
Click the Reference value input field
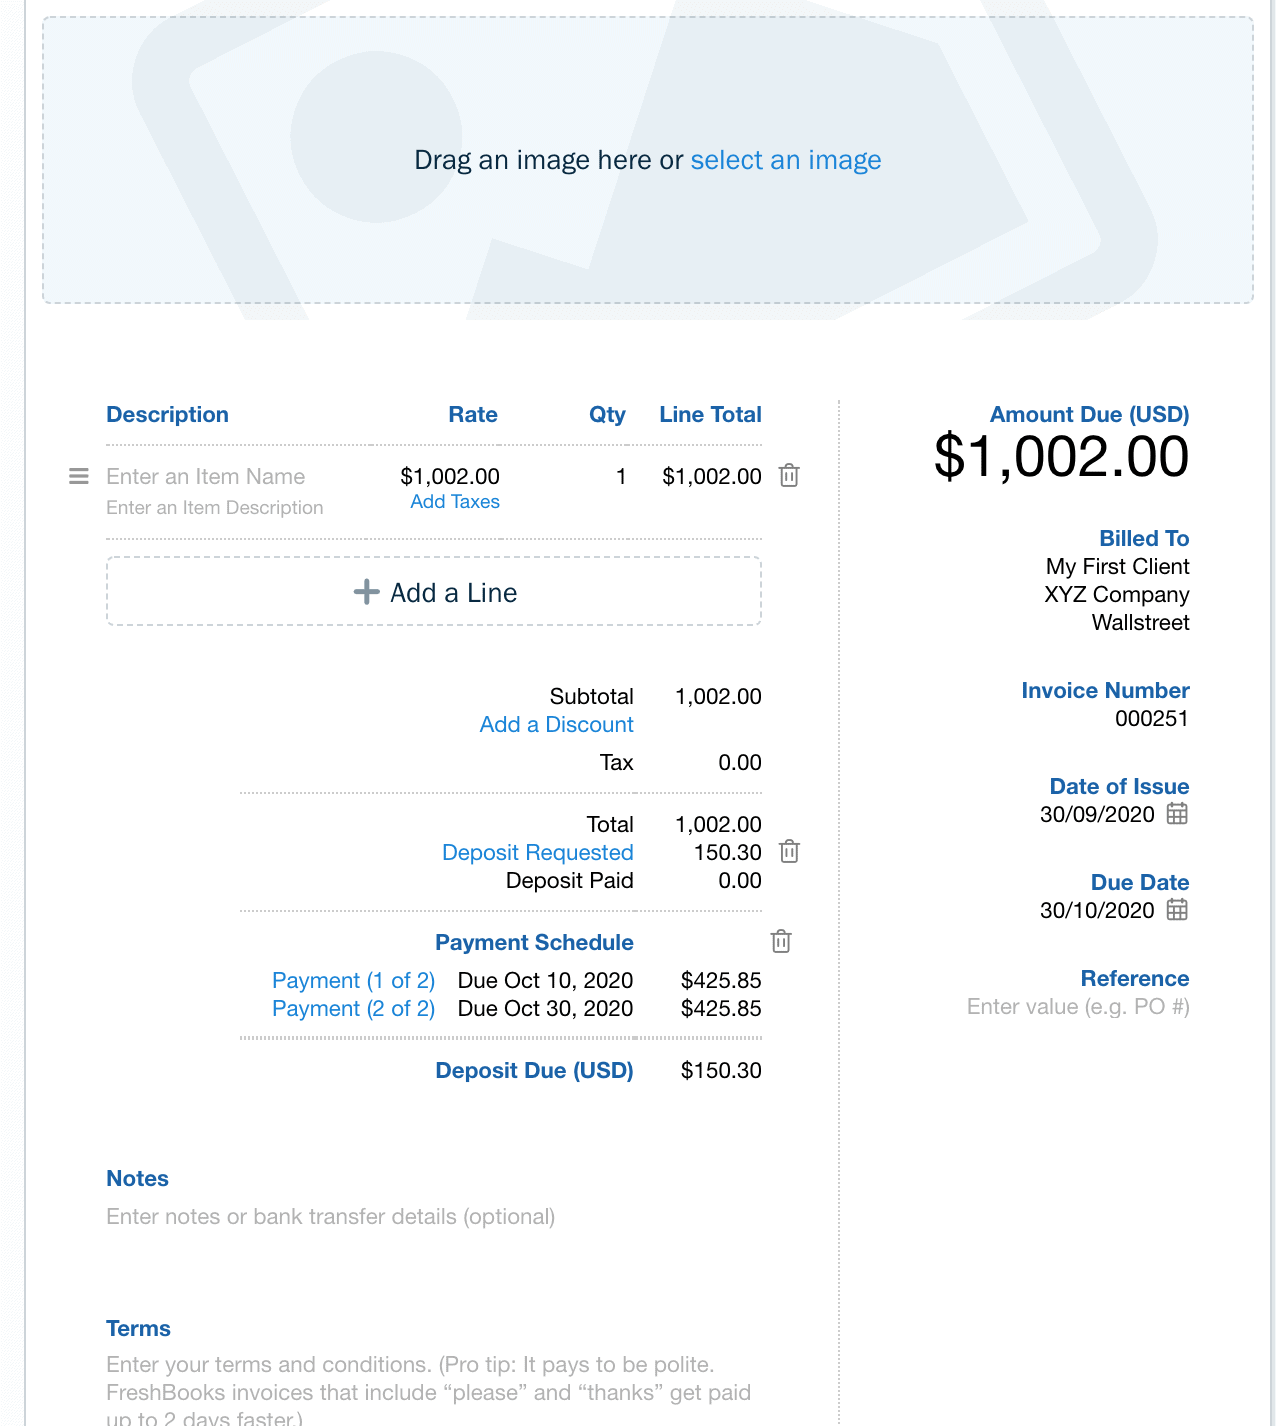click(x=1078, y=1007)
